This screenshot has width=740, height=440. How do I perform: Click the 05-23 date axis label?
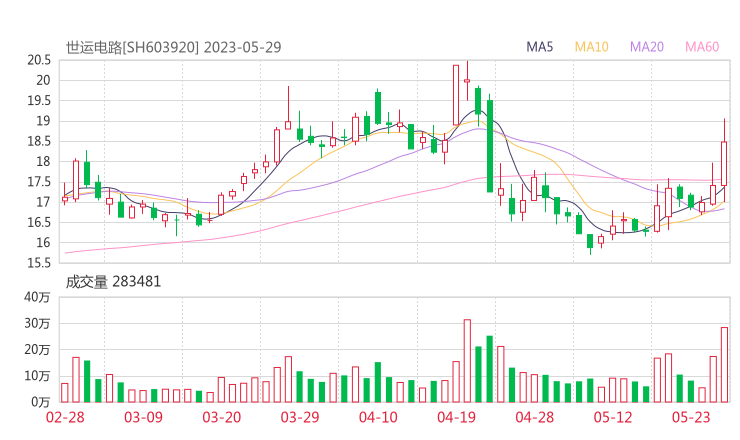pos(691,417)
